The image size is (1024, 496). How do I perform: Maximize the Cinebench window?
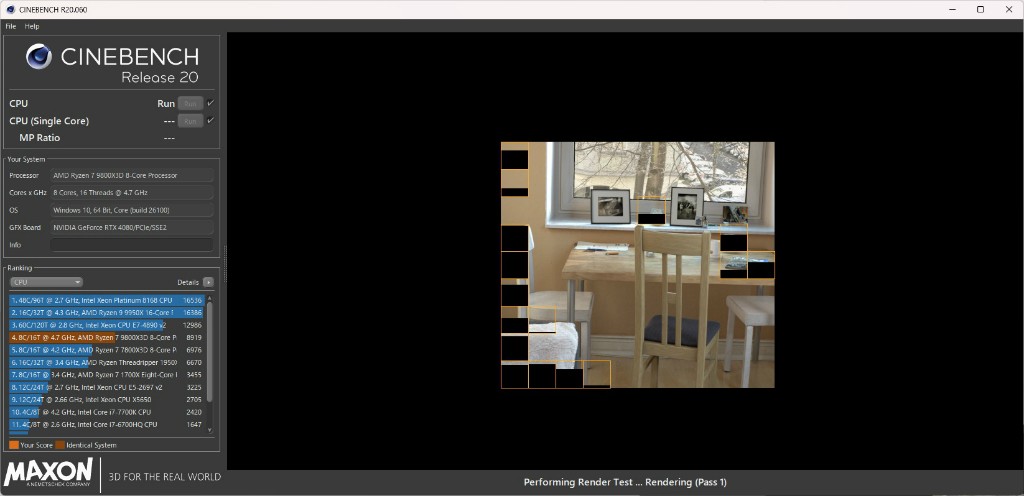(980, 9)
